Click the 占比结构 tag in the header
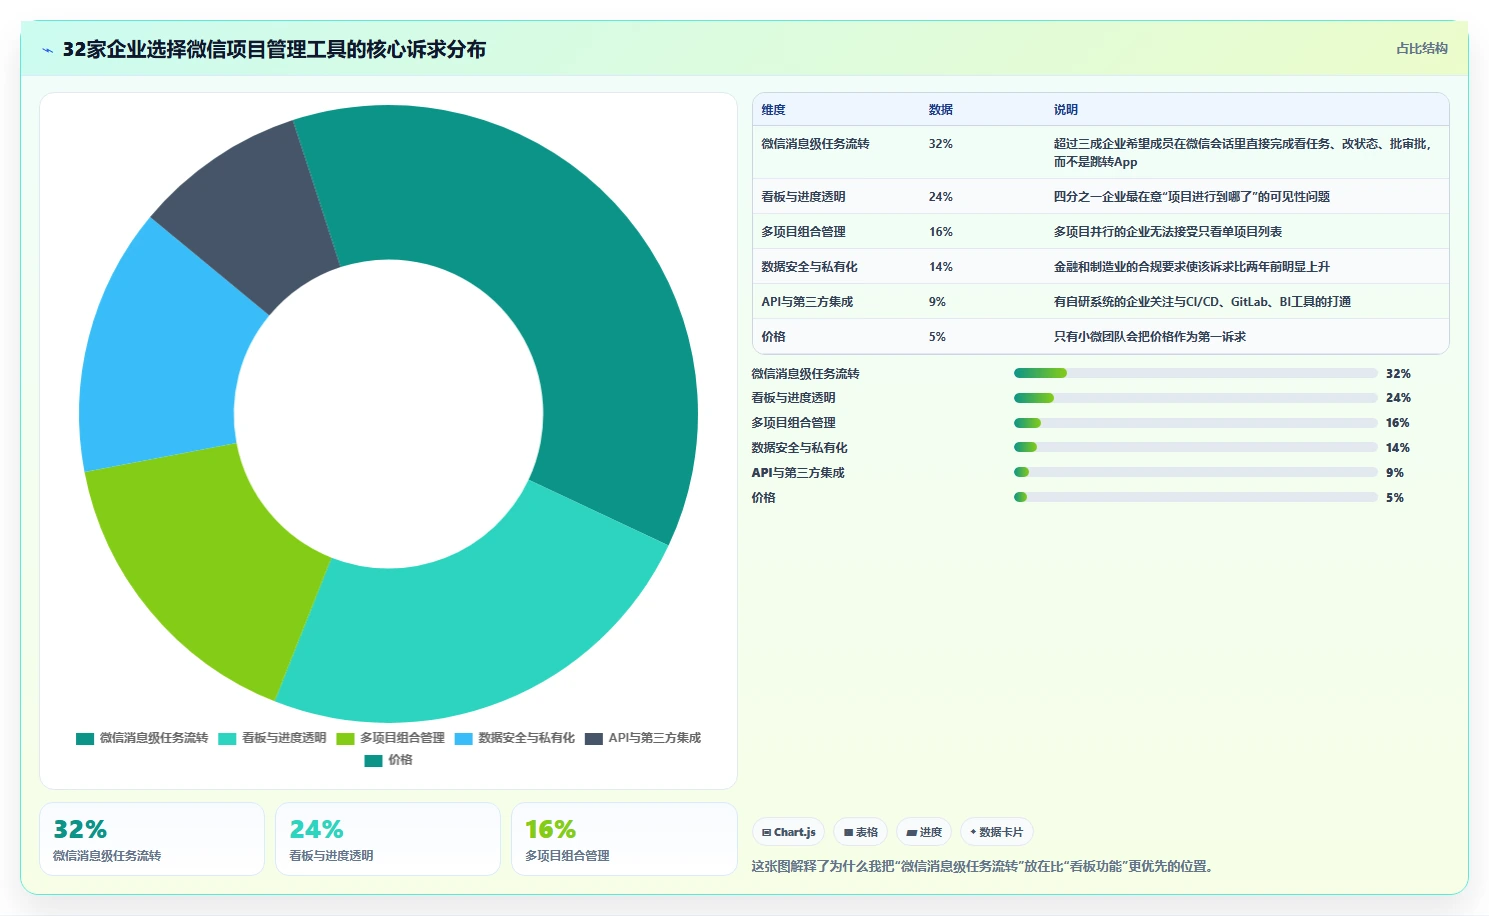Screen dimensions: 1489x916 (x=1421, y=48)
